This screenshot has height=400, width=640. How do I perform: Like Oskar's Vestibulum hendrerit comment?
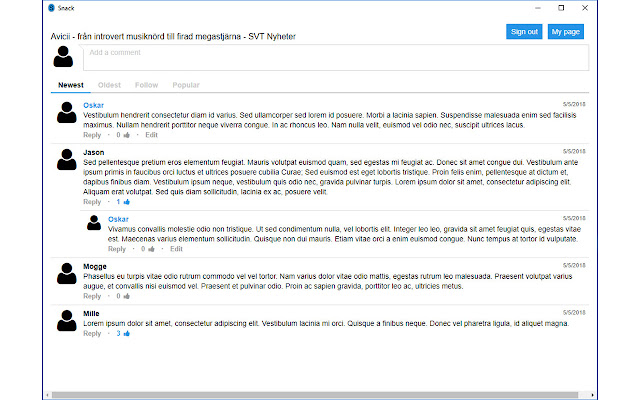127,135
